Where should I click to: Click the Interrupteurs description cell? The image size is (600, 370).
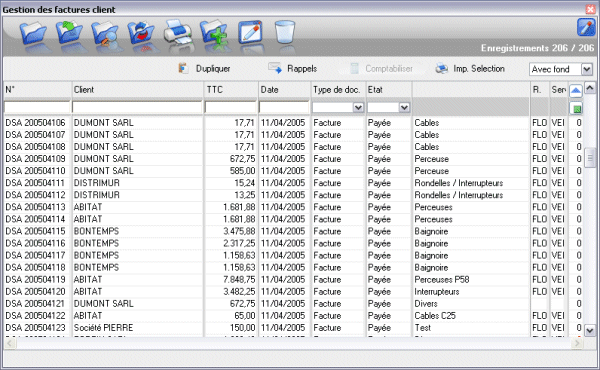tap(437, 292)
